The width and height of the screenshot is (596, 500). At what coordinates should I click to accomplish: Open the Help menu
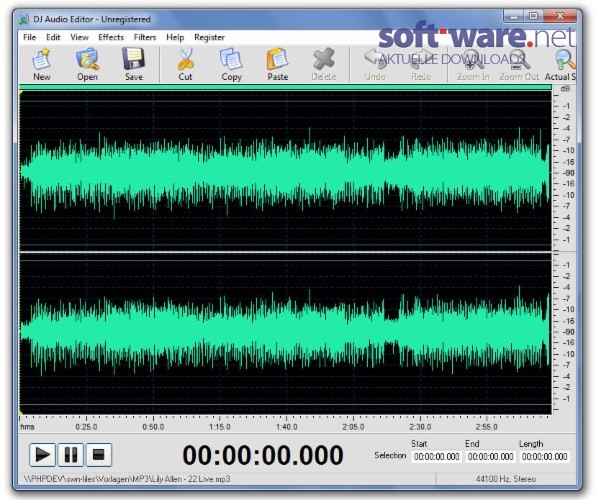(175, 37)
